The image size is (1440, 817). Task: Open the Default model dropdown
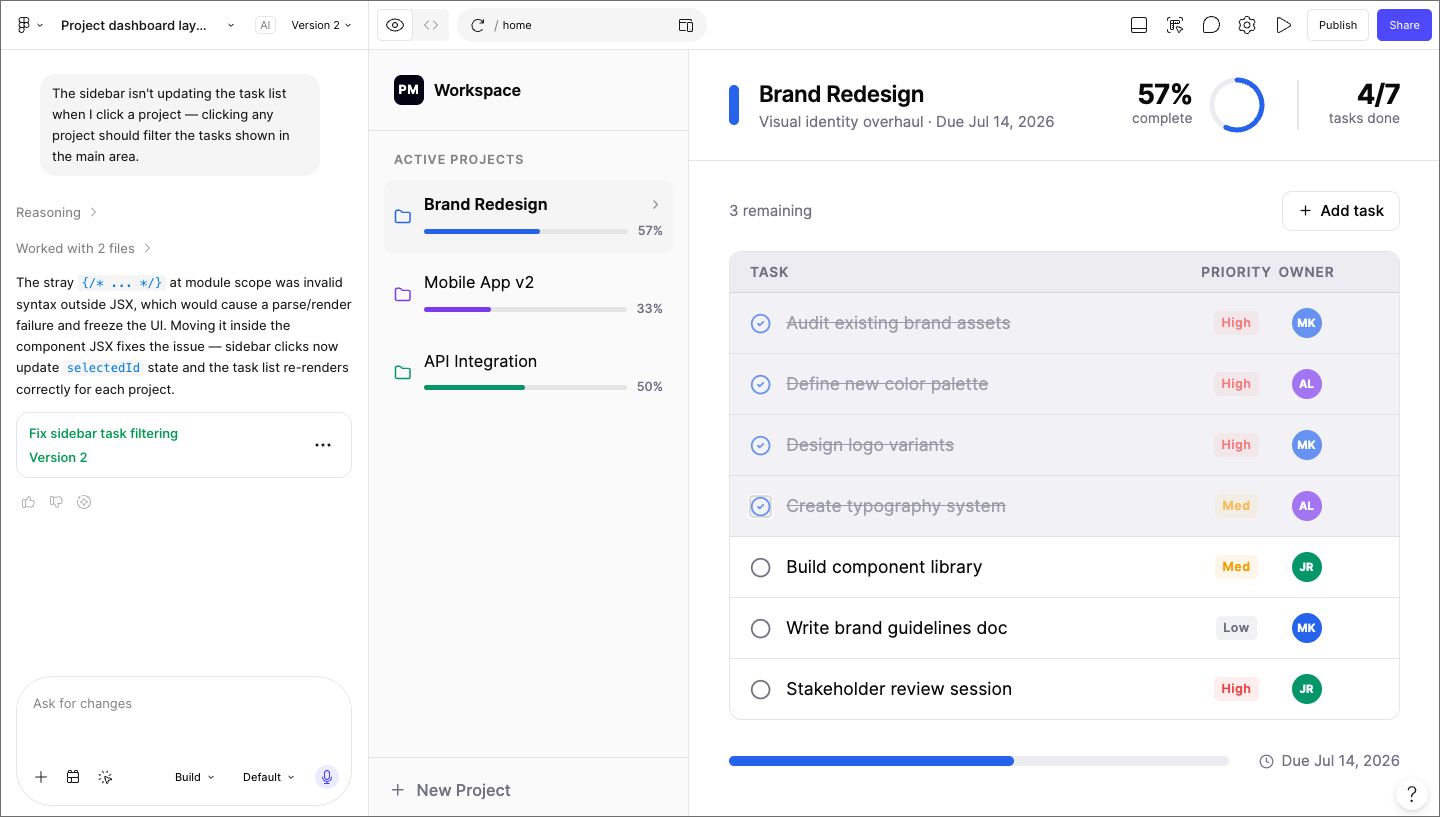click(269, 777)
